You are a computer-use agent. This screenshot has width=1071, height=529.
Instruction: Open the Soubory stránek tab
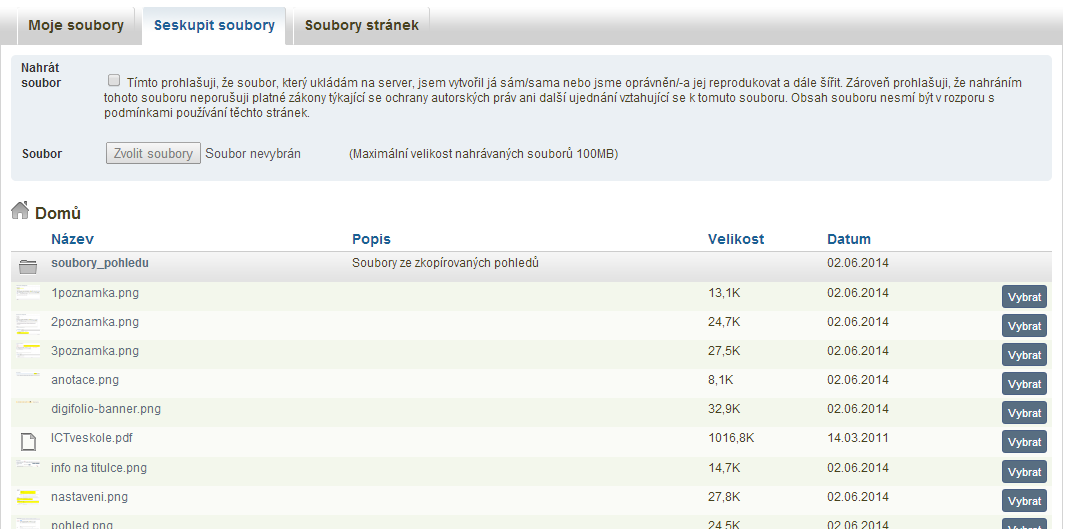pyautogui.click(x=361, y=25)
